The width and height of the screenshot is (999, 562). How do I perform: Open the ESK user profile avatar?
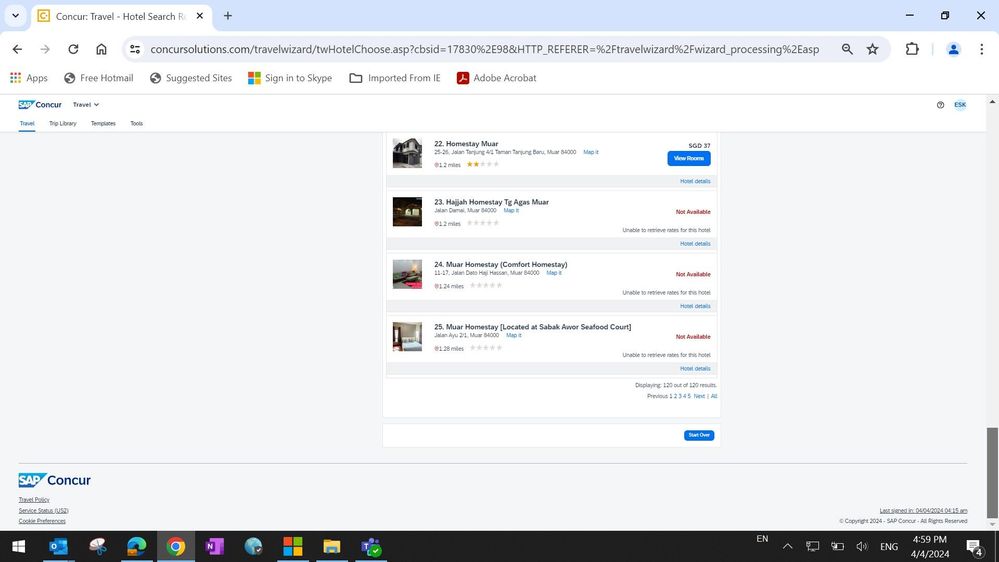pos(960,105)
